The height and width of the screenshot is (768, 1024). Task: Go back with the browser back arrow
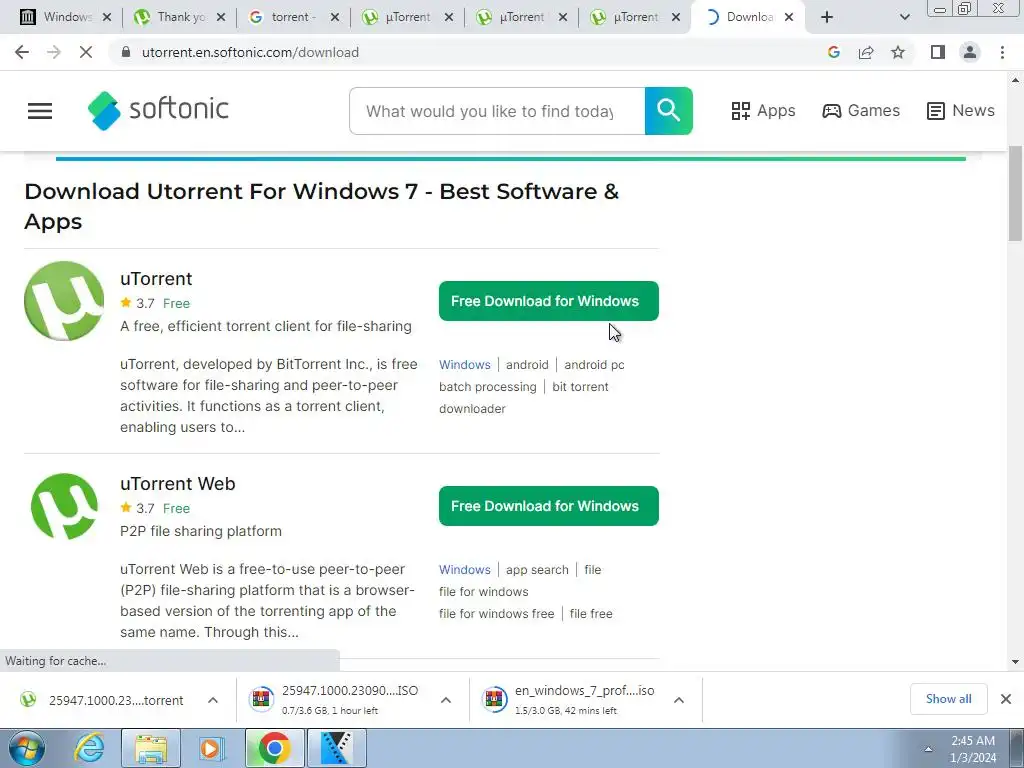coord(22,52)
